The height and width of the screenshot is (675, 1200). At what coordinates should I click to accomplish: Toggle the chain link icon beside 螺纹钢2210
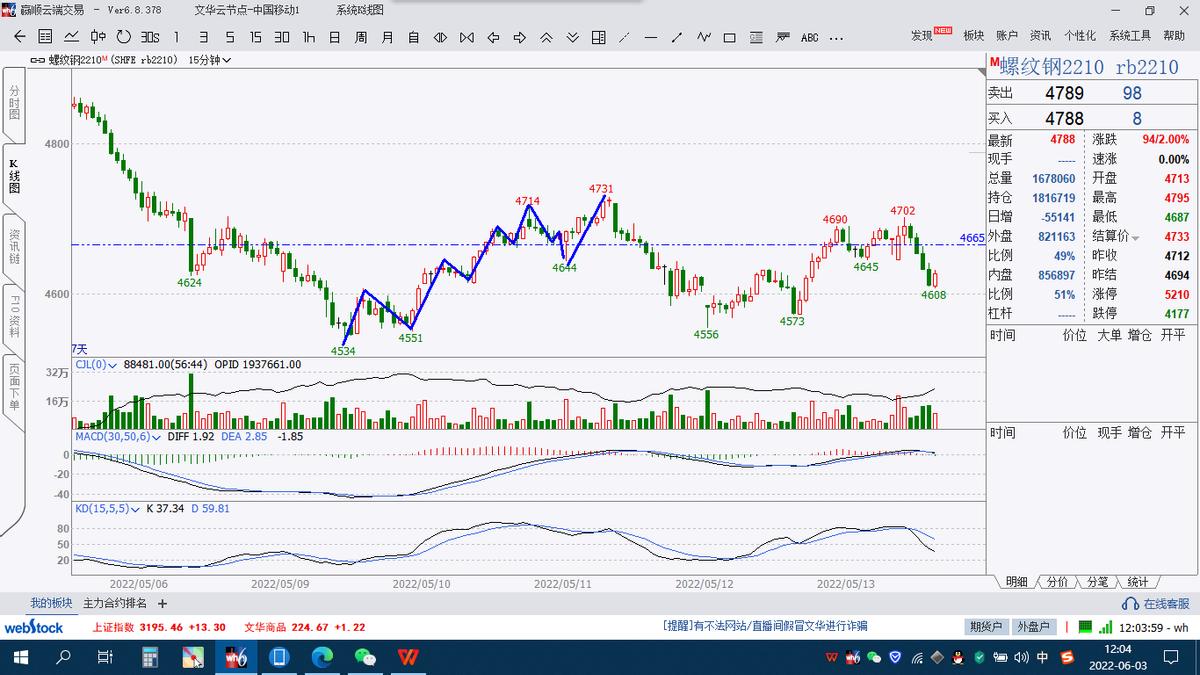[x=38, y=60]
